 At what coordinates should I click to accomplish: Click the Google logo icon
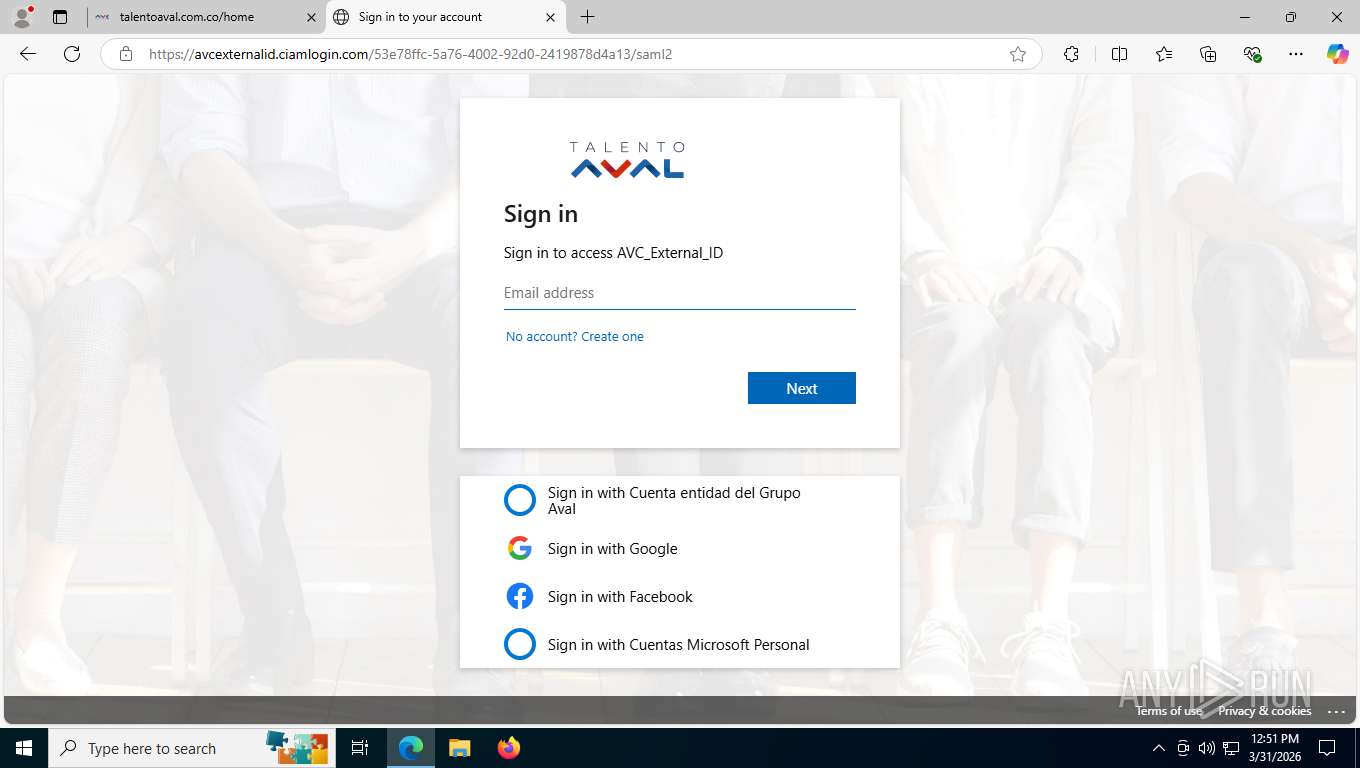click(520, 548)
